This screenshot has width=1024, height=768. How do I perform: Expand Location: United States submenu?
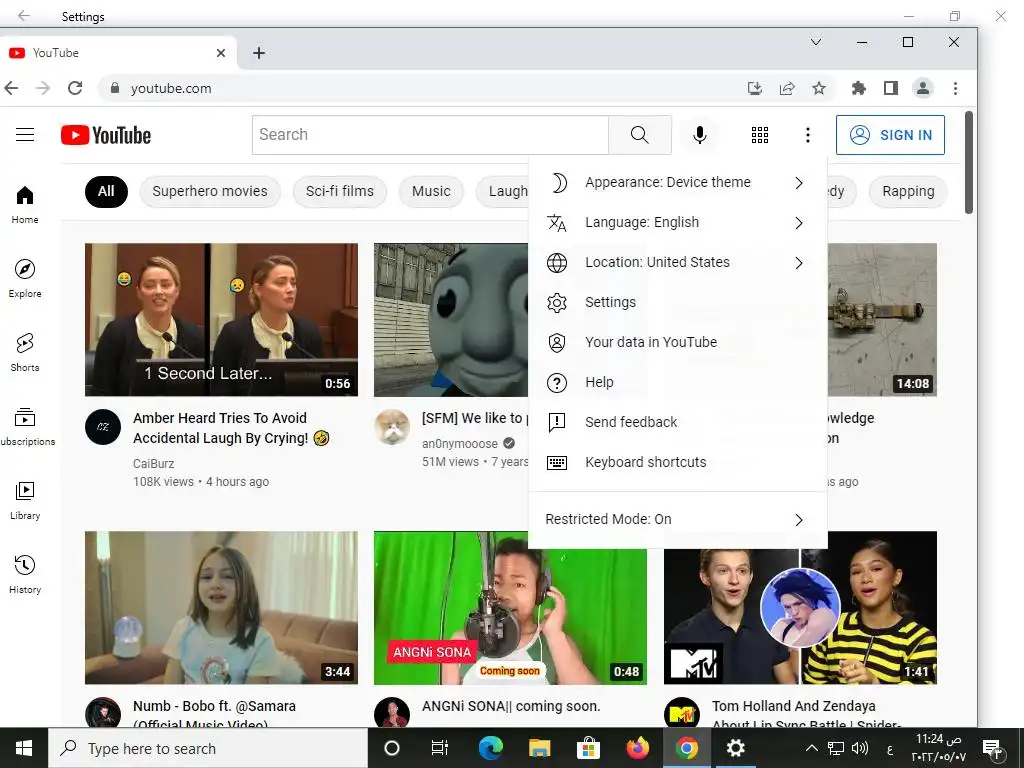[678, 263]
